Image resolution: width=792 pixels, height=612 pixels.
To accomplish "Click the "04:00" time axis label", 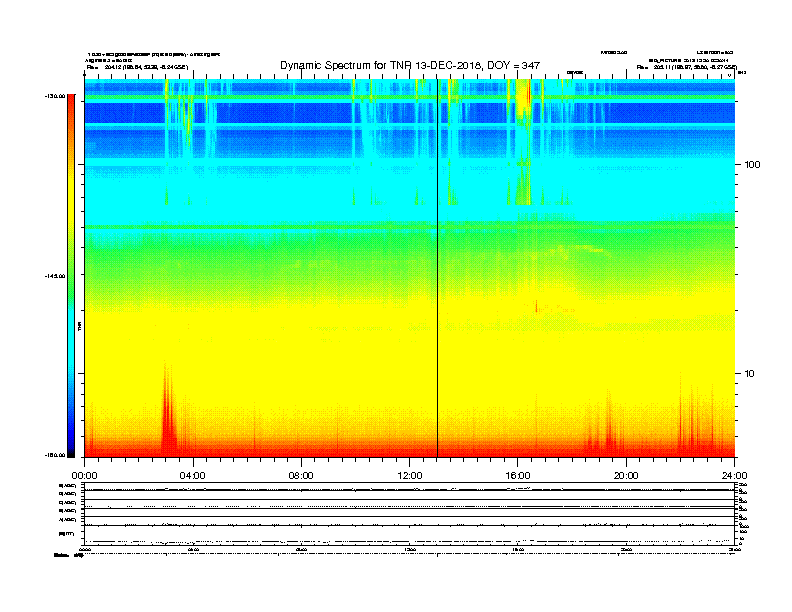I will tap(193, 476).
